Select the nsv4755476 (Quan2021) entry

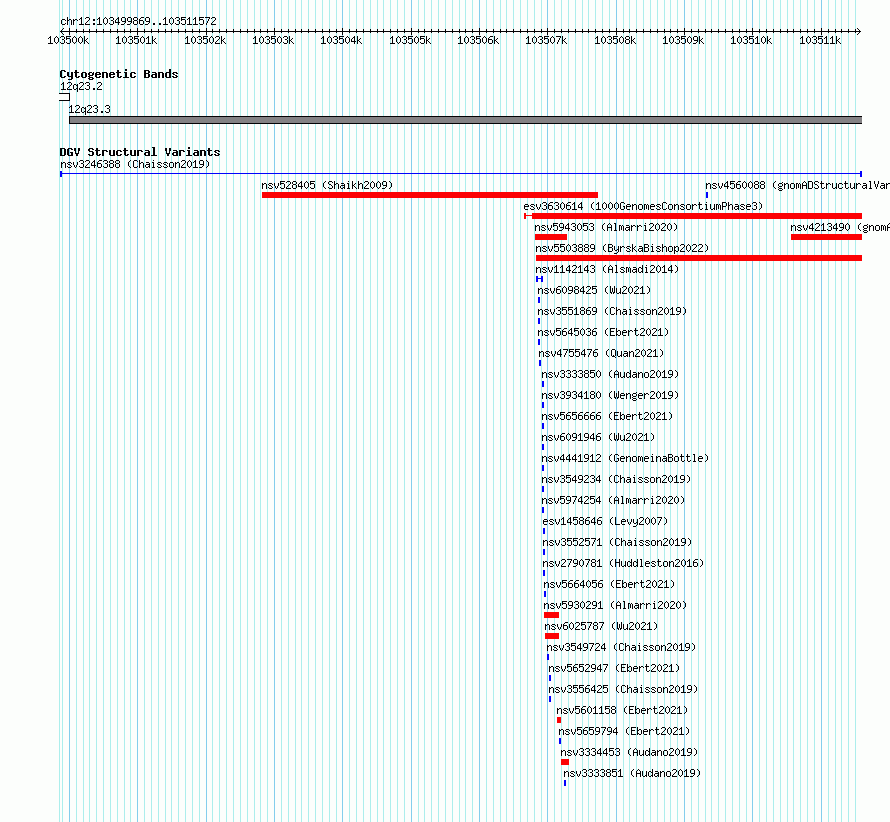click(601, 353)
